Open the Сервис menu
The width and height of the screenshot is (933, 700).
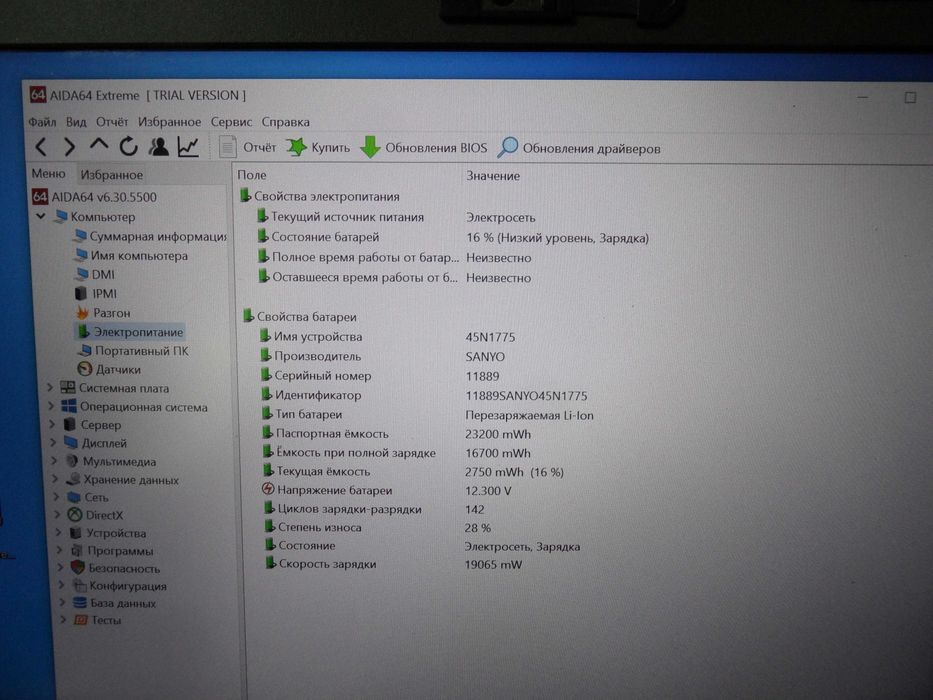coord(231,122)
